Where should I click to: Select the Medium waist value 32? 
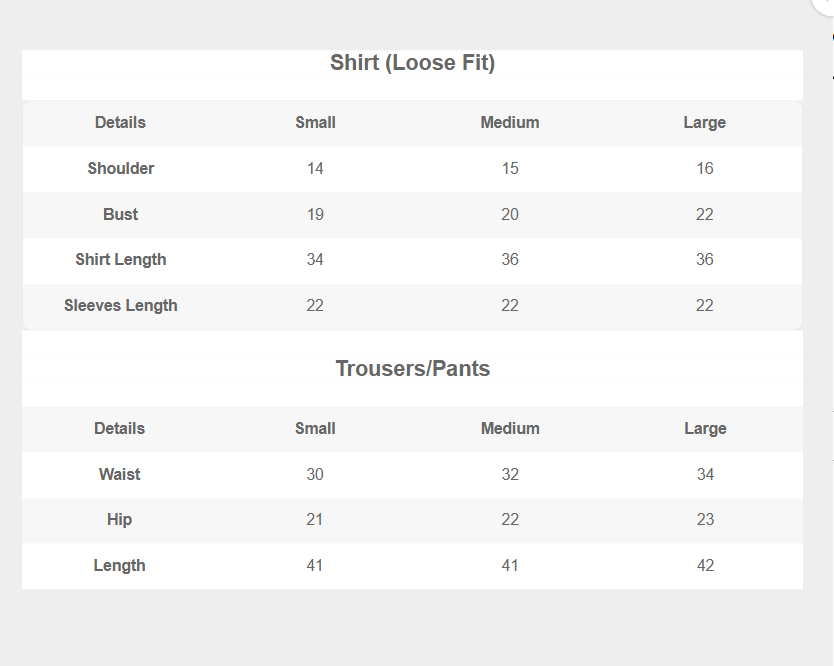pos(510,474)
